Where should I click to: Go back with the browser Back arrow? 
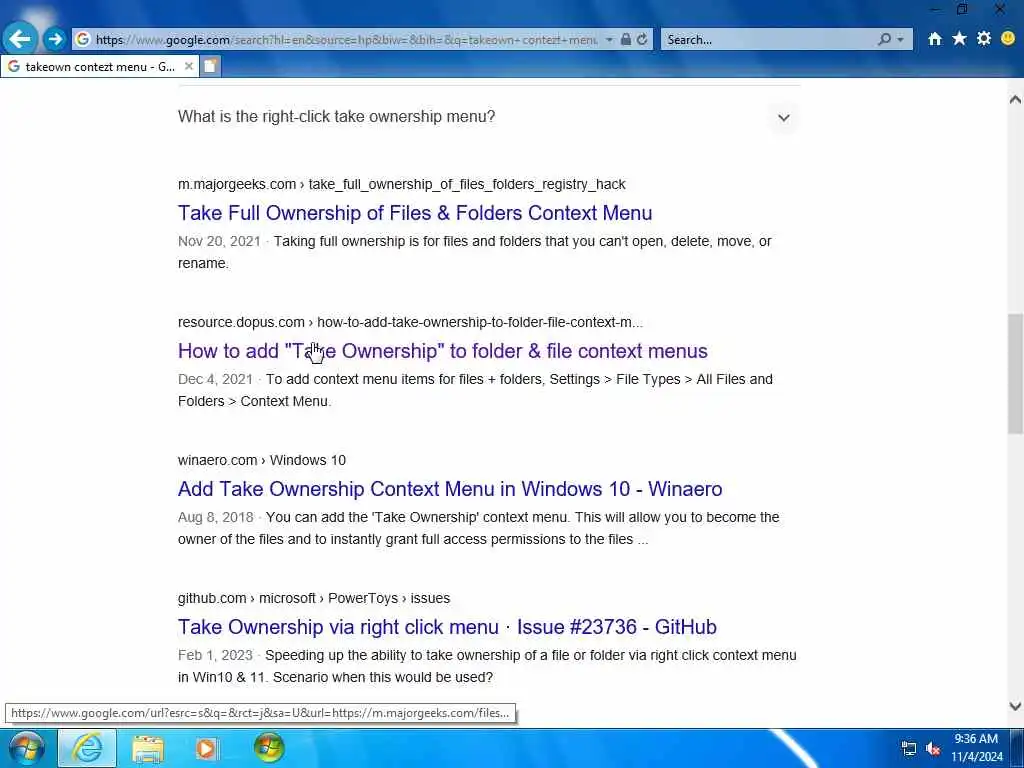(20, 39)
